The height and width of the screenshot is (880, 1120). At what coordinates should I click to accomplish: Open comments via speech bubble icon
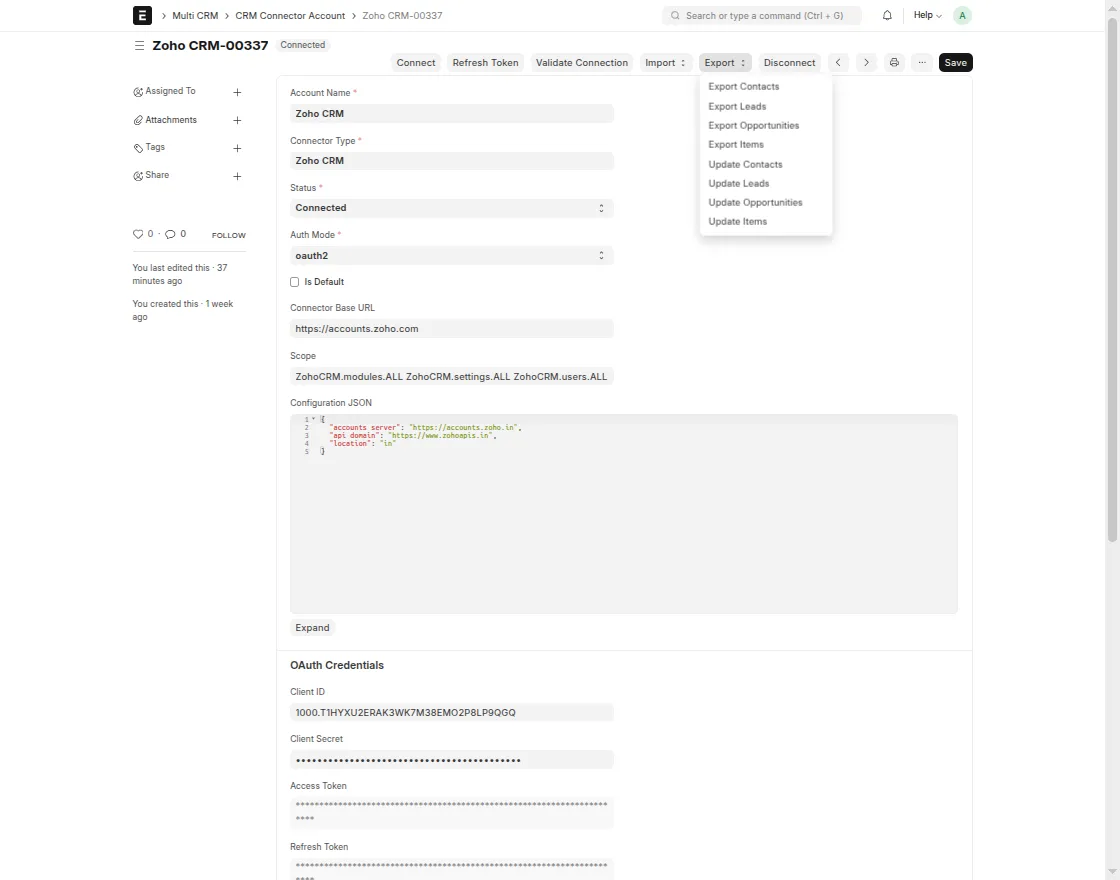click(x=170, y=234)
